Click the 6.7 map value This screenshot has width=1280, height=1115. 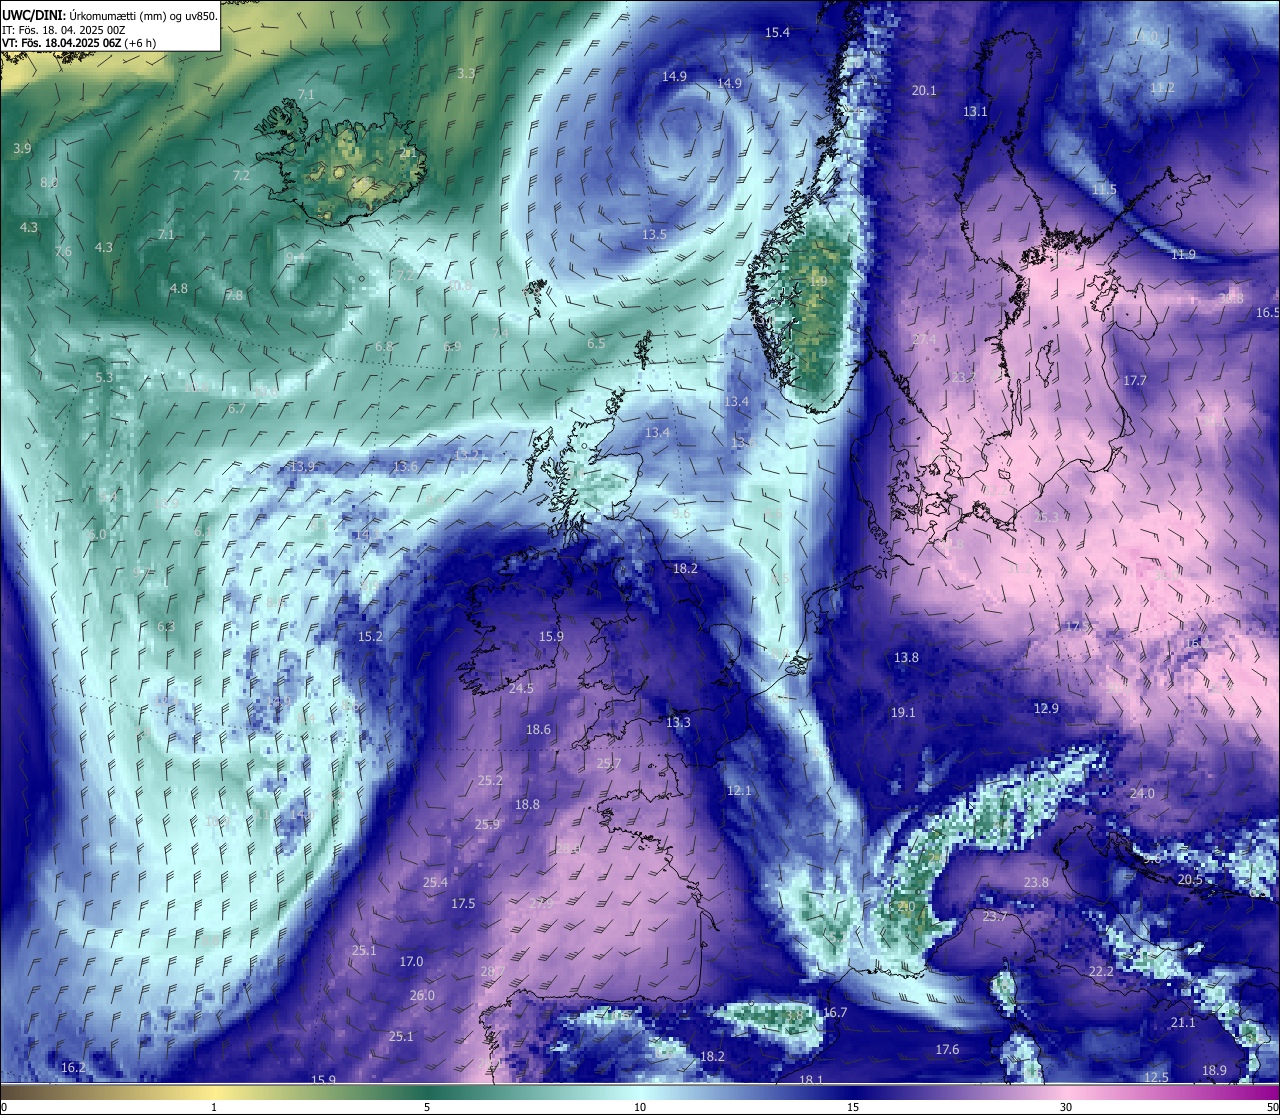point(237,409)
